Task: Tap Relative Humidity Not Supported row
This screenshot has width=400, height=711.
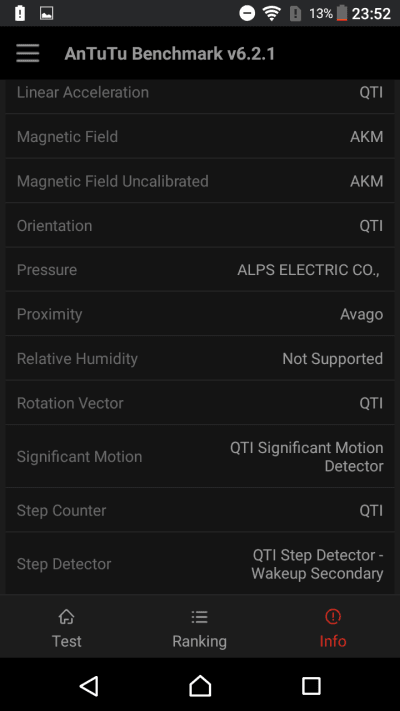Action: (x=200, y=359)
